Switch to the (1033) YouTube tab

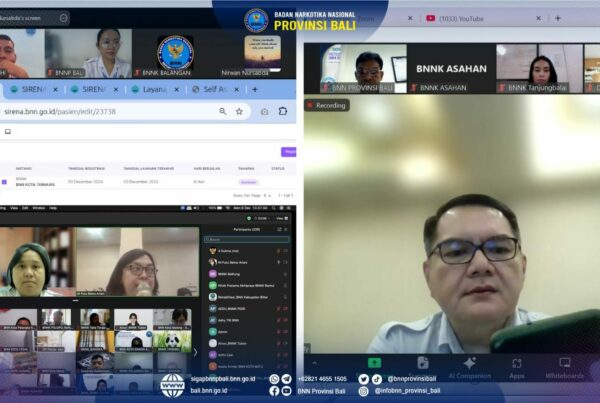click(x=483, y=18)
